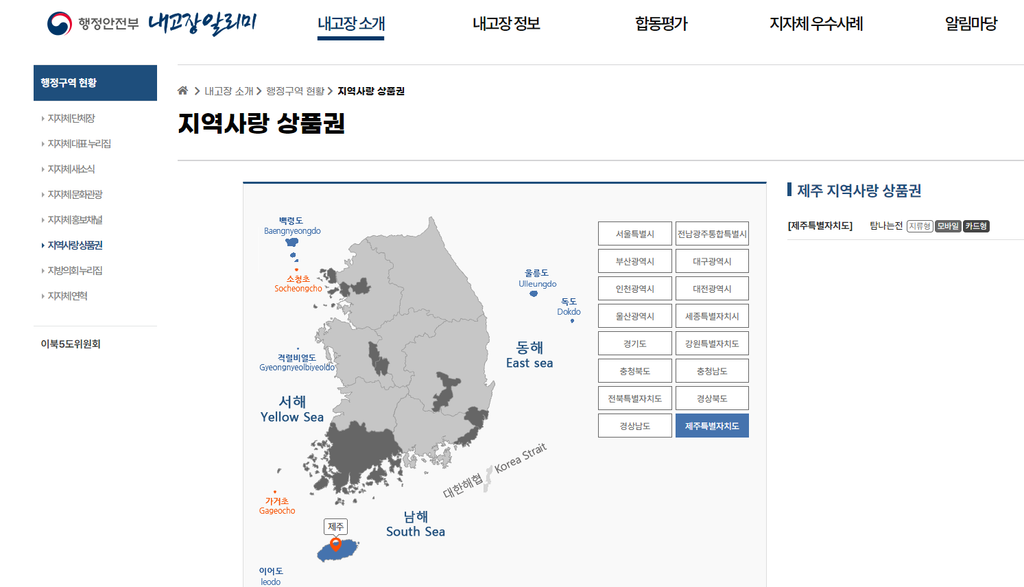
Task: Click 울릉도 Ulleungdo island on map
Action: (534, 294)
